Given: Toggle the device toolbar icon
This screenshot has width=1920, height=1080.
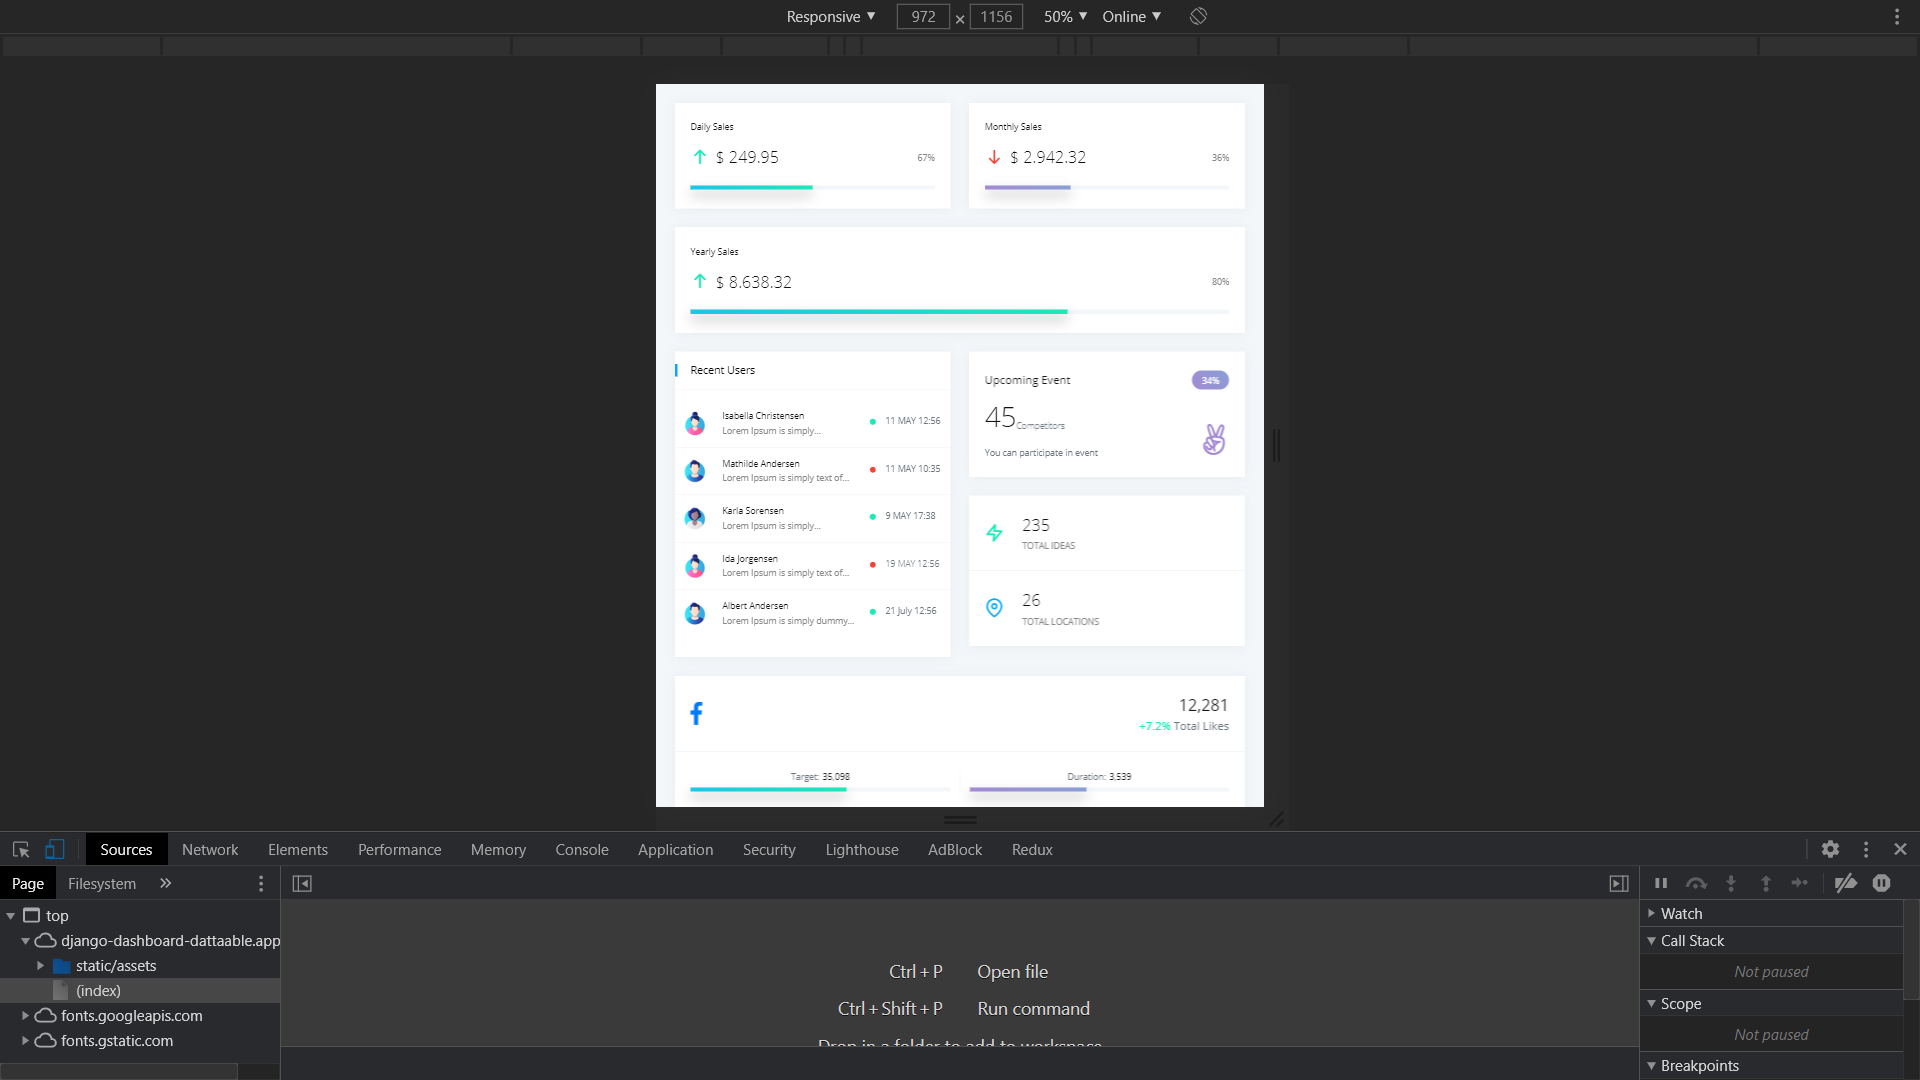Looking at the screenshot, I should coord(54,849).
